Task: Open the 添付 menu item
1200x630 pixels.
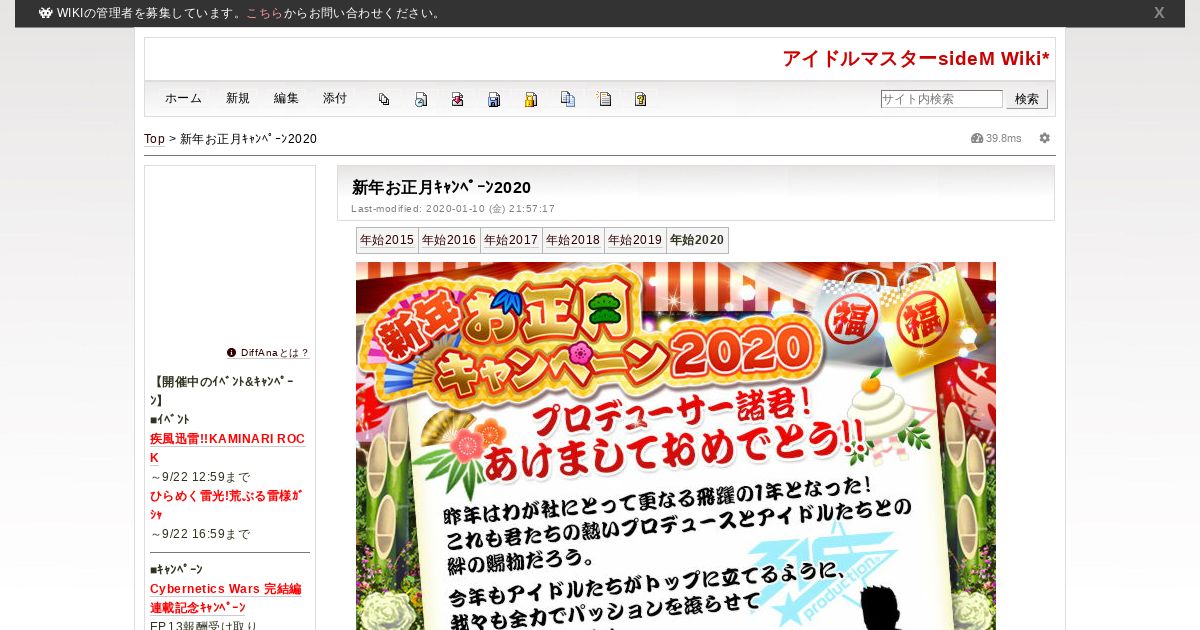Action: click(x=335, y=99)
